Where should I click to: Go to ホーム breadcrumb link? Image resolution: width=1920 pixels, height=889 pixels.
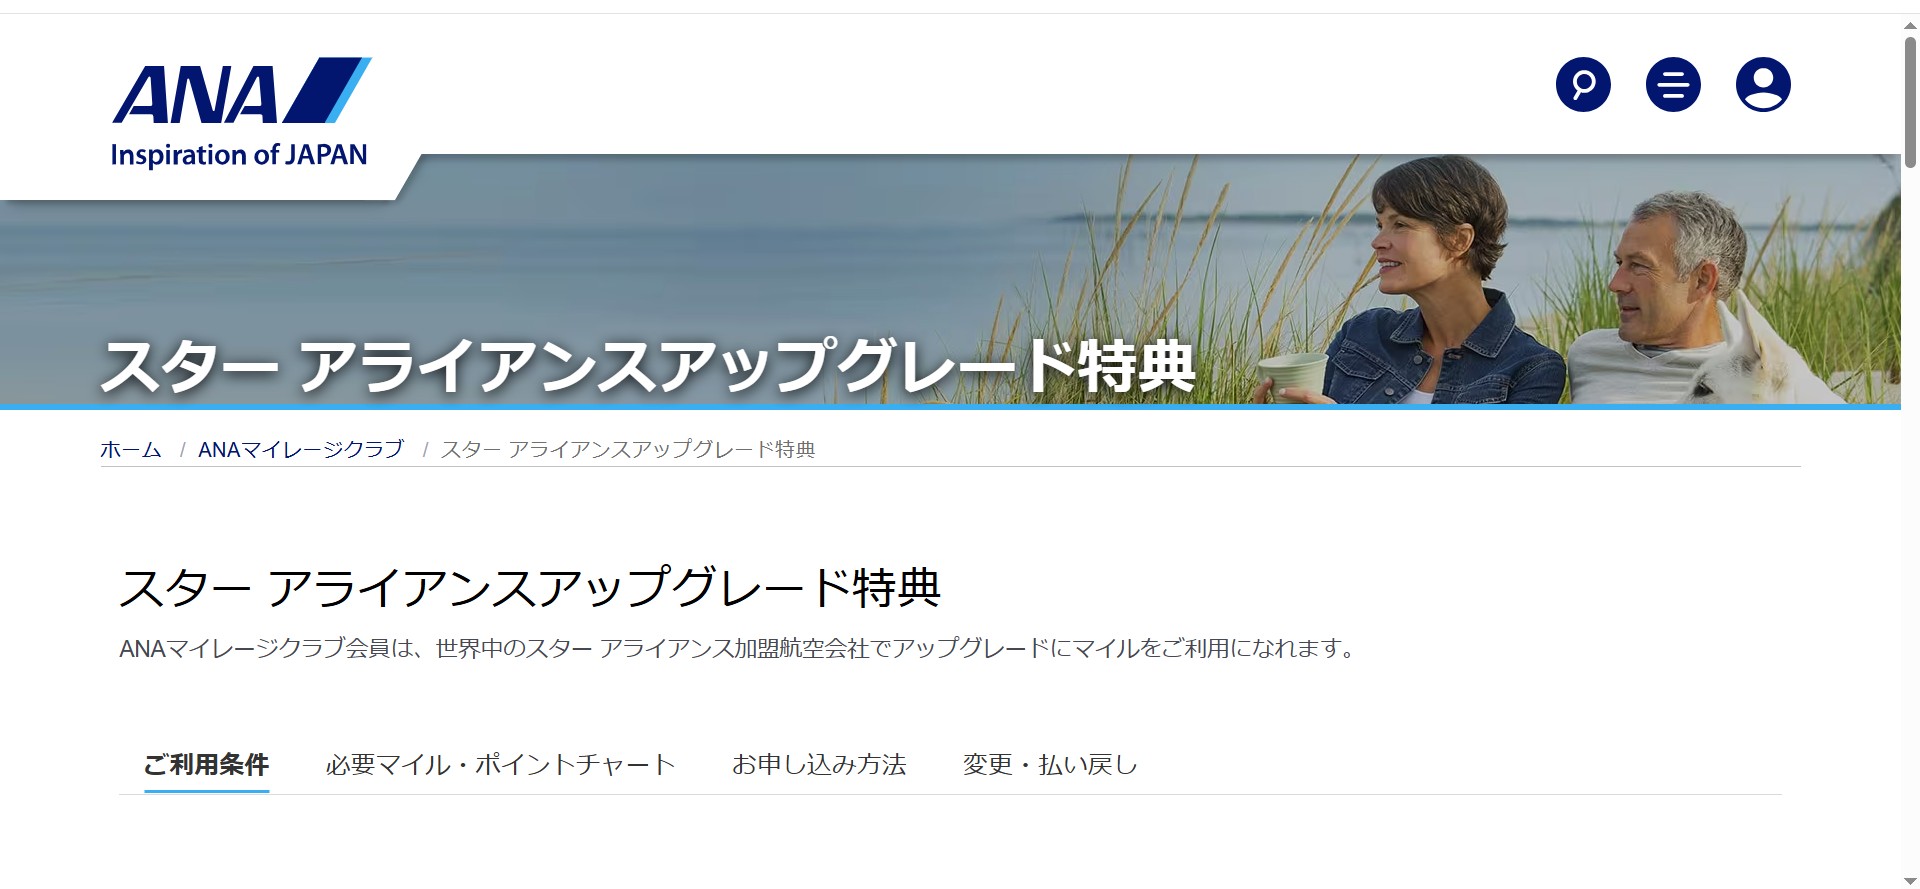(131, 450)
